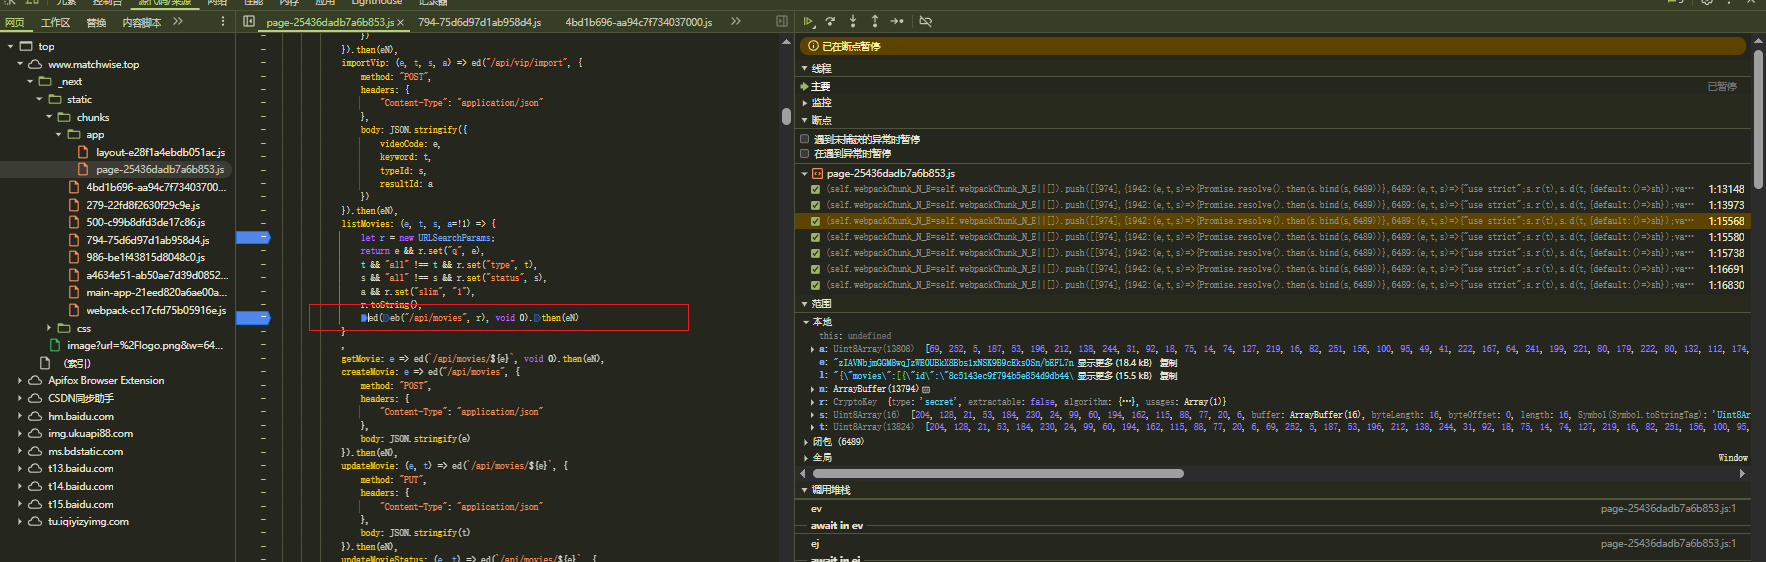
Task: Click the scope panel horizontal scrollbar thumb
Action: (x=998, y=474)
